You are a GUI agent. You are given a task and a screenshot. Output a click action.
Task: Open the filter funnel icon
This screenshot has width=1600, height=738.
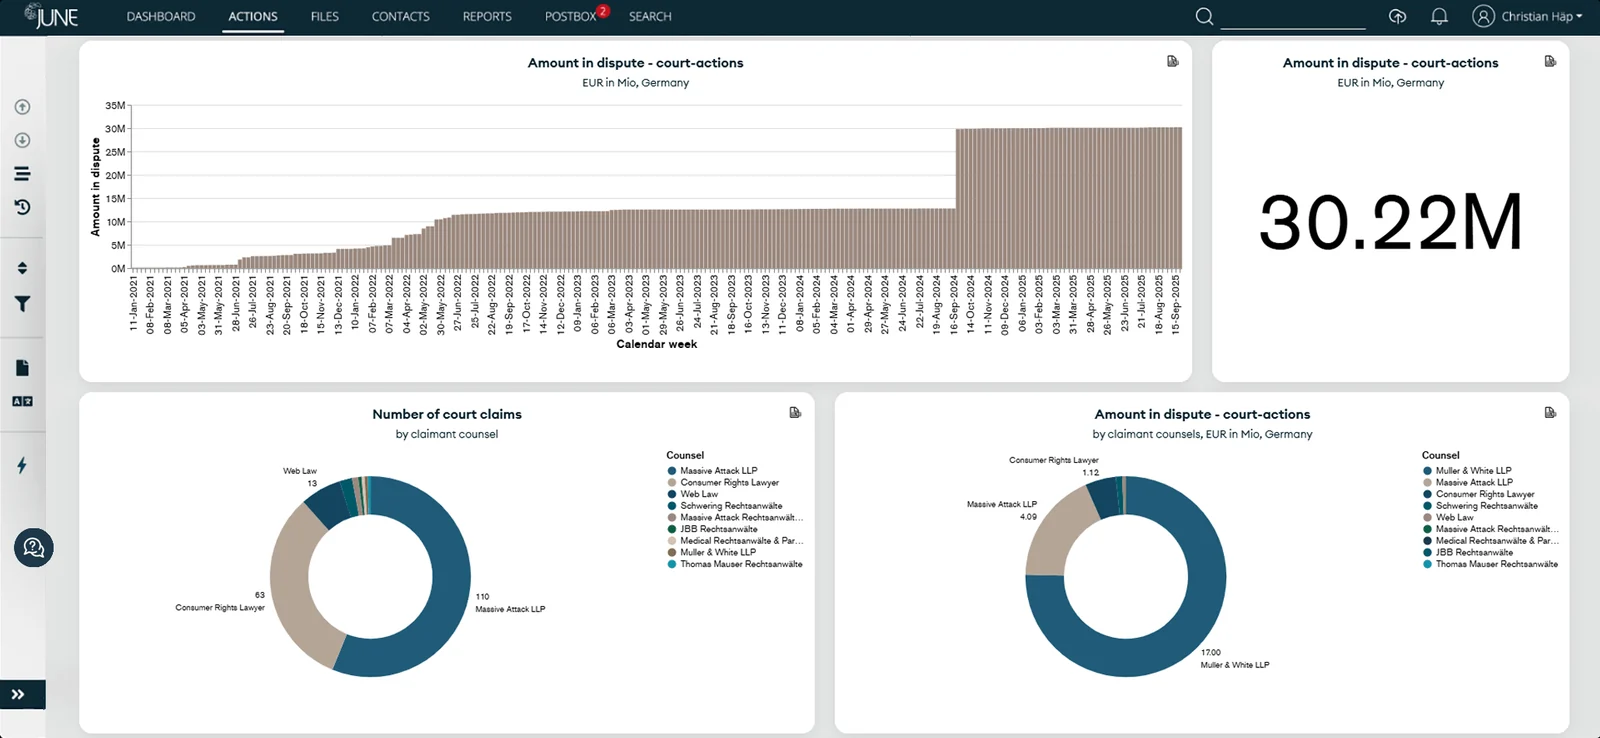pos(22,304)
